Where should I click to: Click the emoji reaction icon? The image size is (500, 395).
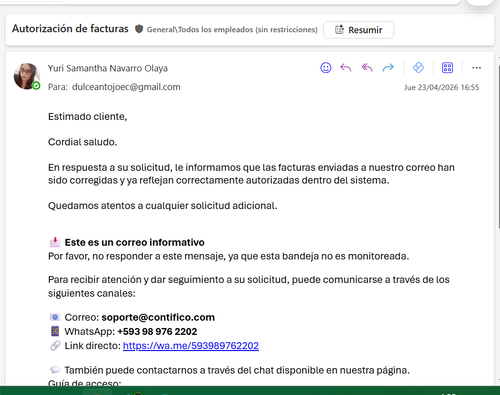pyautogui.click(x=326, y=68)
